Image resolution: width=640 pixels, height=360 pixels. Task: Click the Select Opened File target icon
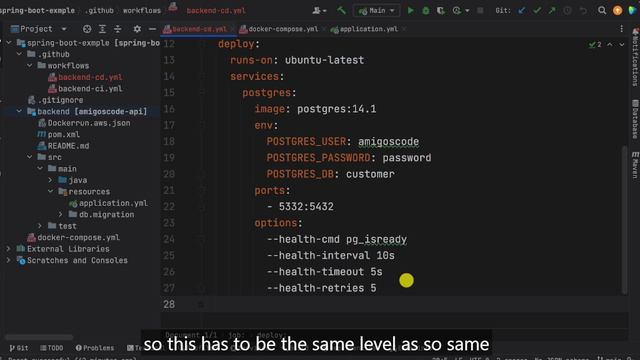click(87, 29)
